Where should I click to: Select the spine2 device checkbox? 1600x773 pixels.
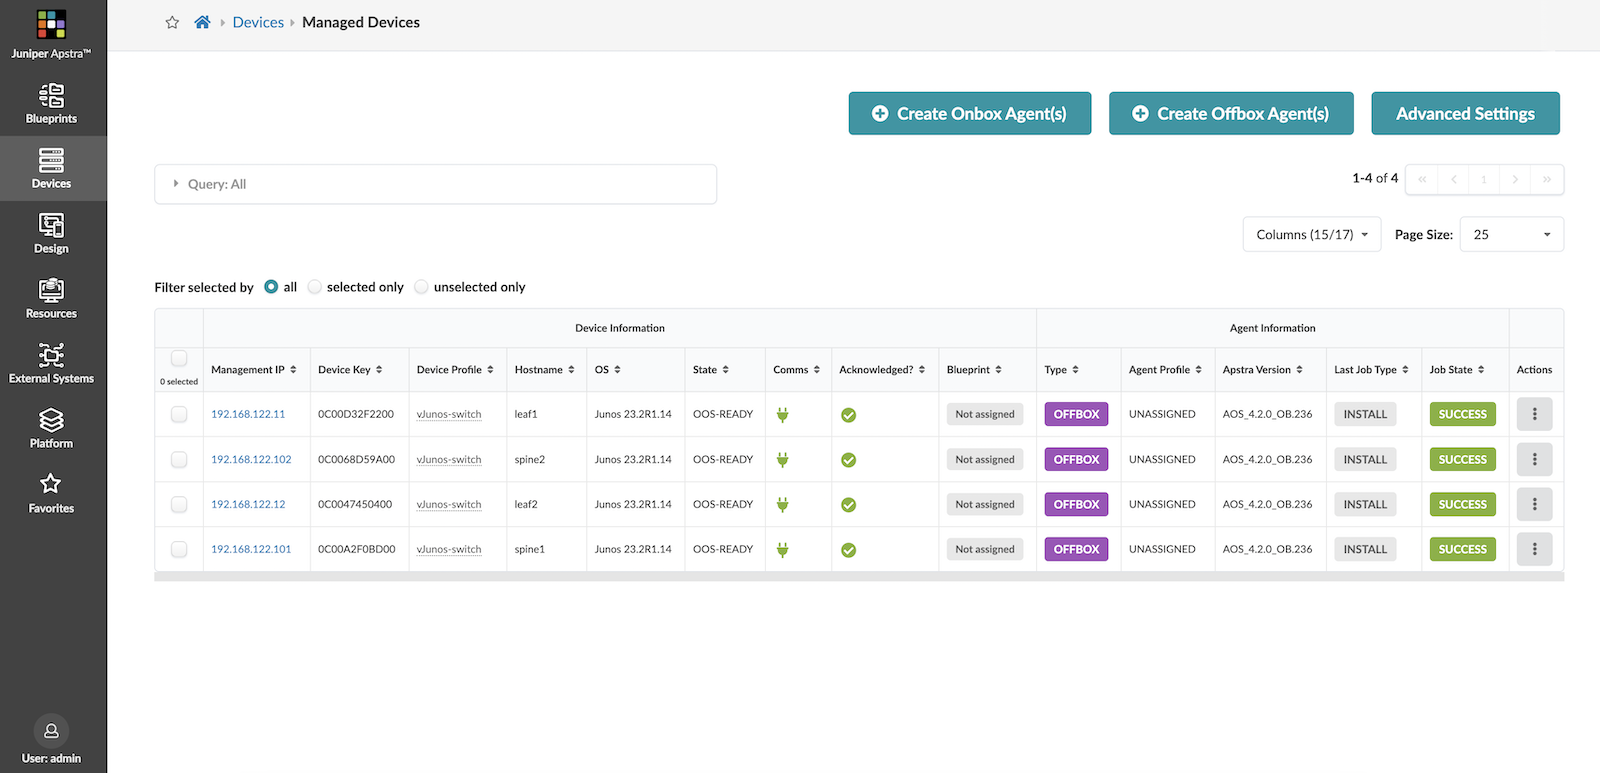pyautogui.click(x=179, y=459)
